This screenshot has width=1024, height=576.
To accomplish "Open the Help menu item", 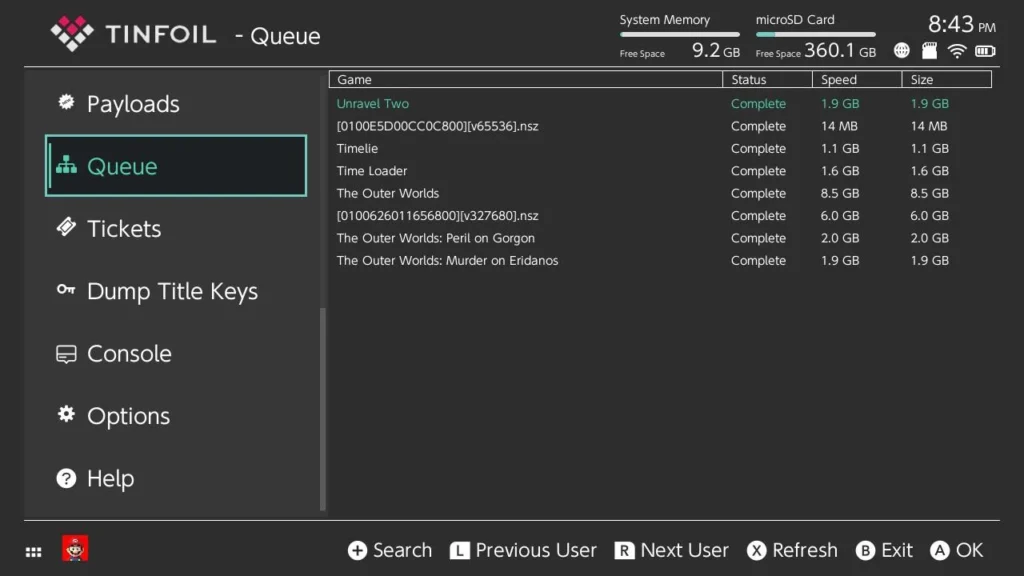I will click(176, 478).
